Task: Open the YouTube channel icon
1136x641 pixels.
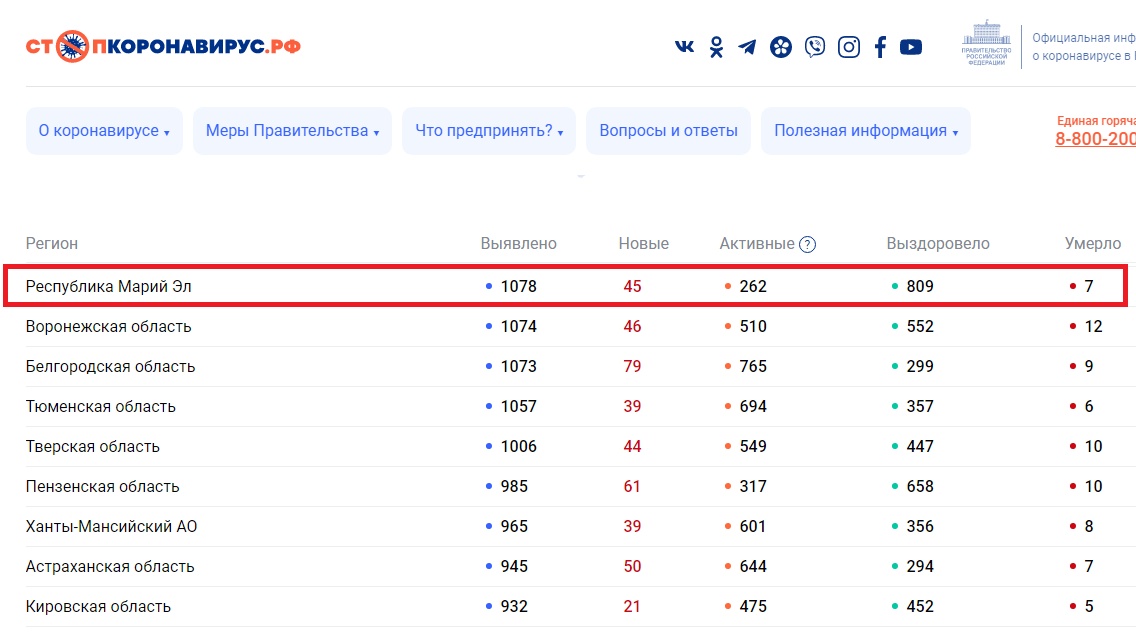Action: point(911,47)
